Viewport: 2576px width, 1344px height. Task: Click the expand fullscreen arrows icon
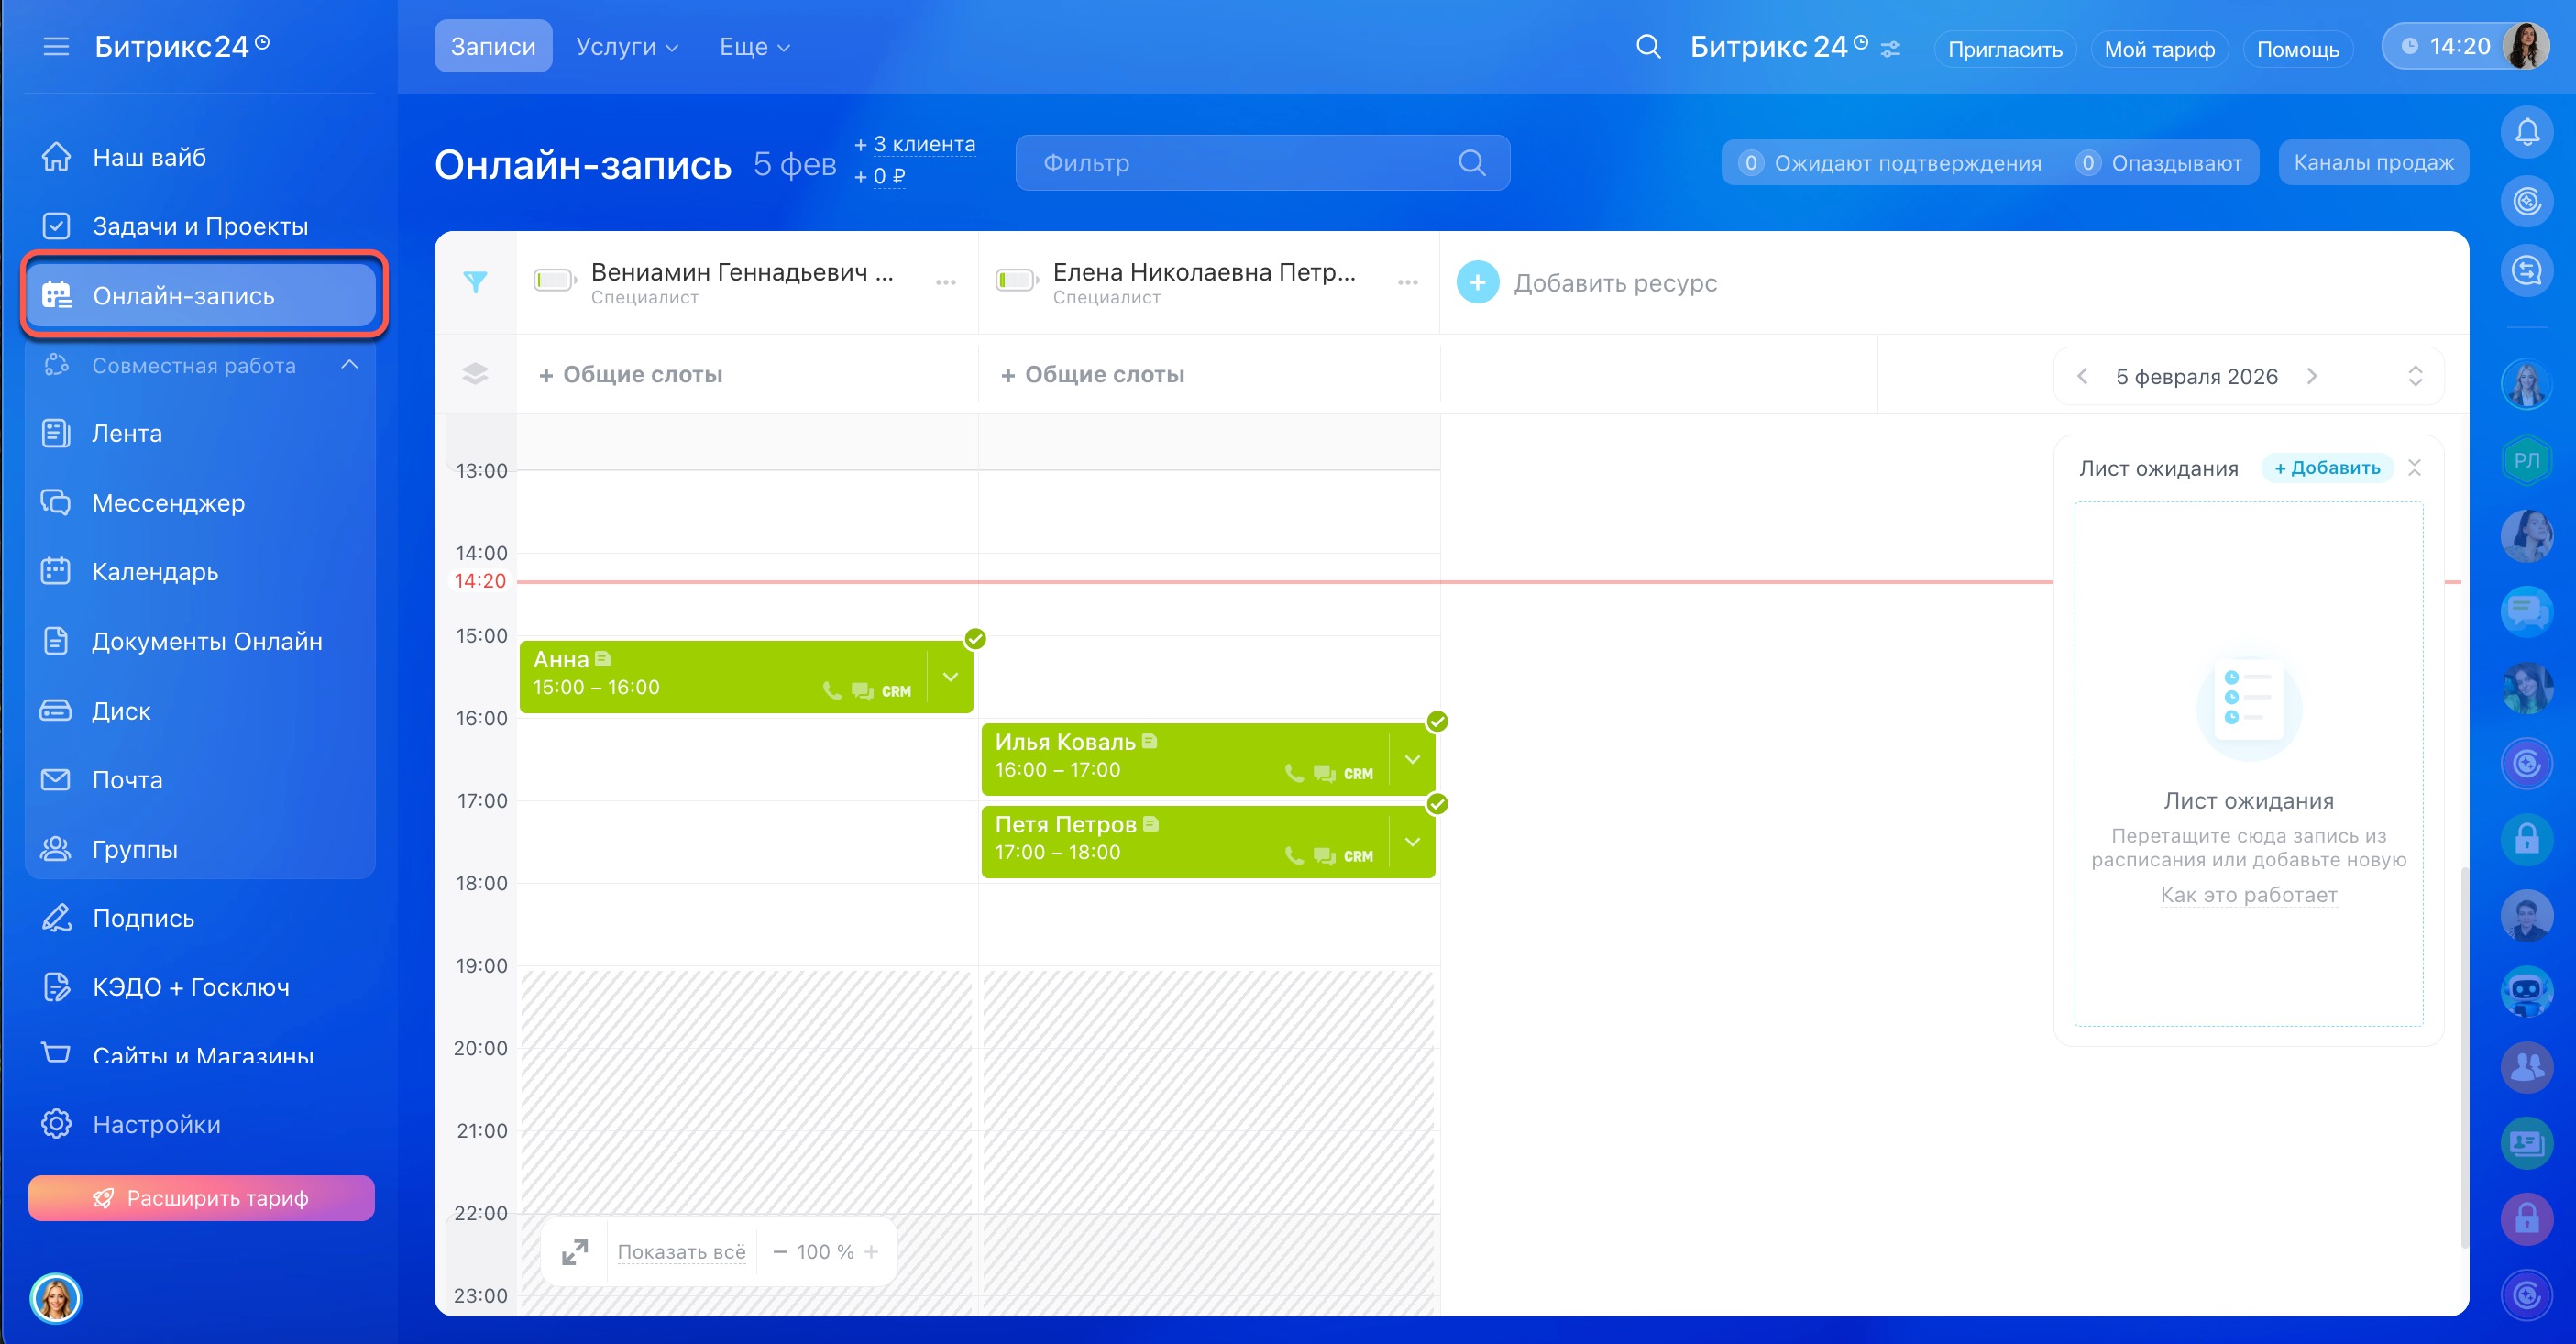coord(575,1251)
